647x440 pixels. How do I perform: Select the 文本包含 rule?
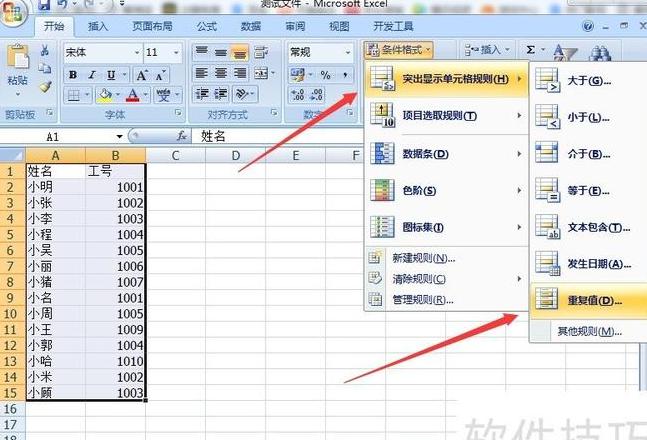click(588, 227)
